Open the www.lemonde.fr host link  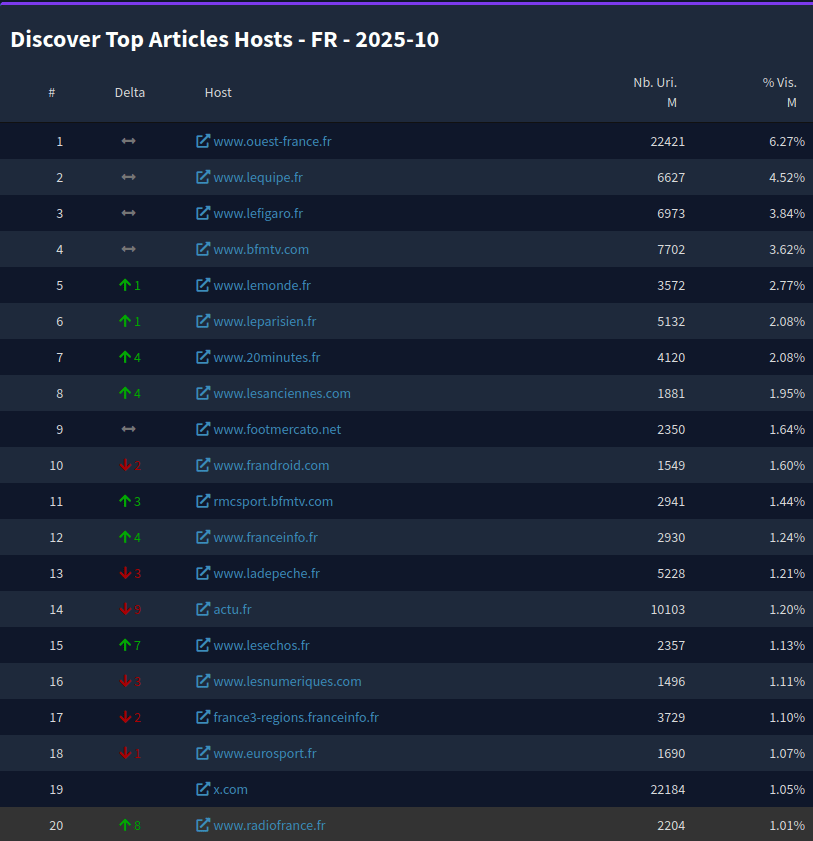click(x=262, y=285)
